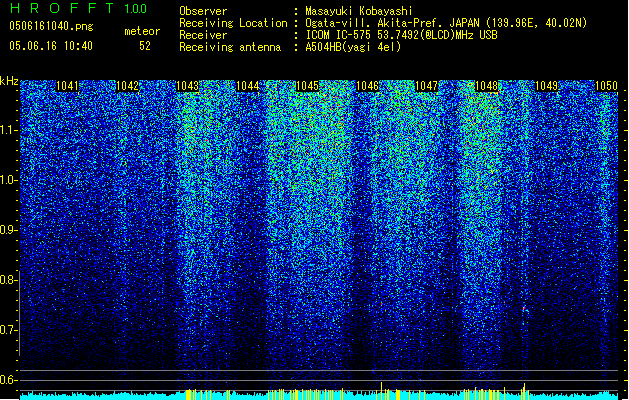This screenshot has height=400, width=629.
Task: Click the 0.9 frequency axis label
Action: point(8,230)
